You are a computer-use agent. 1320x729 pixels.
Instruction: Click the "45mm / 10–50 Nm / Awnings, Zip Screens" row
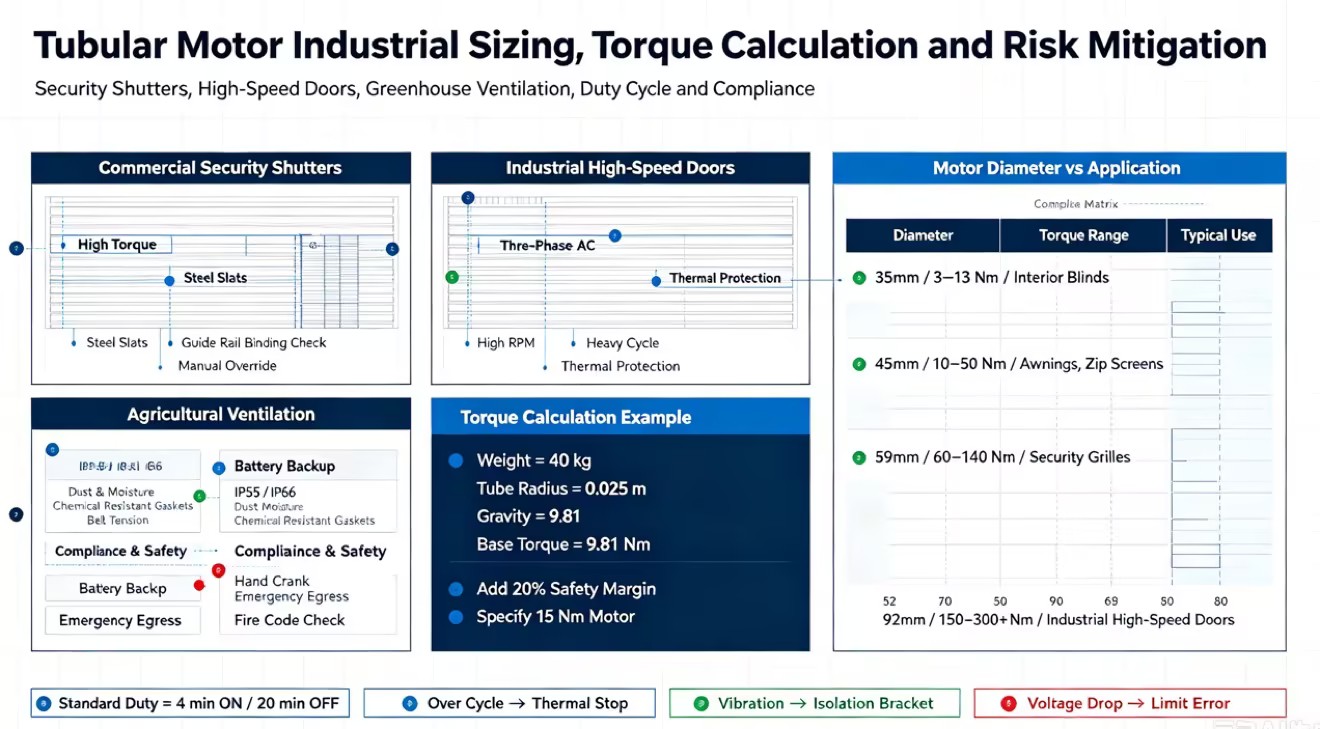coord(1019,364)
